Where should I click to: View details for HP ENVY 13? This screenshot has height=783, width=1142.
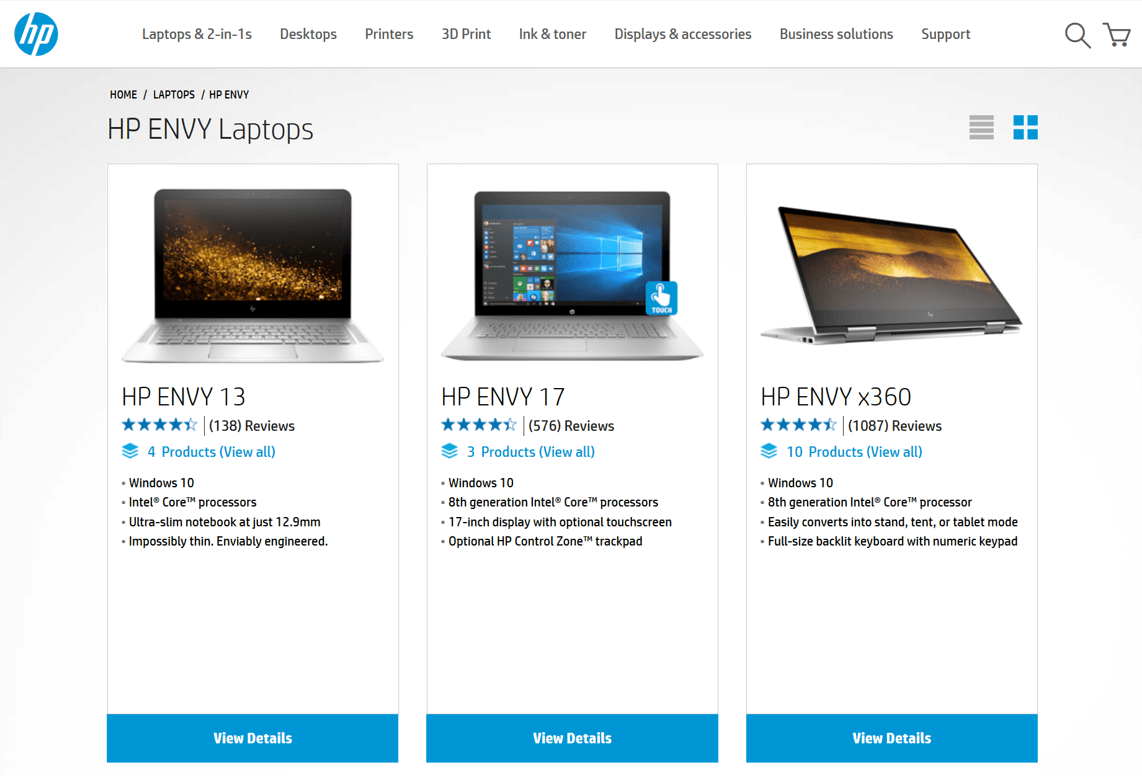click(253, 738)
